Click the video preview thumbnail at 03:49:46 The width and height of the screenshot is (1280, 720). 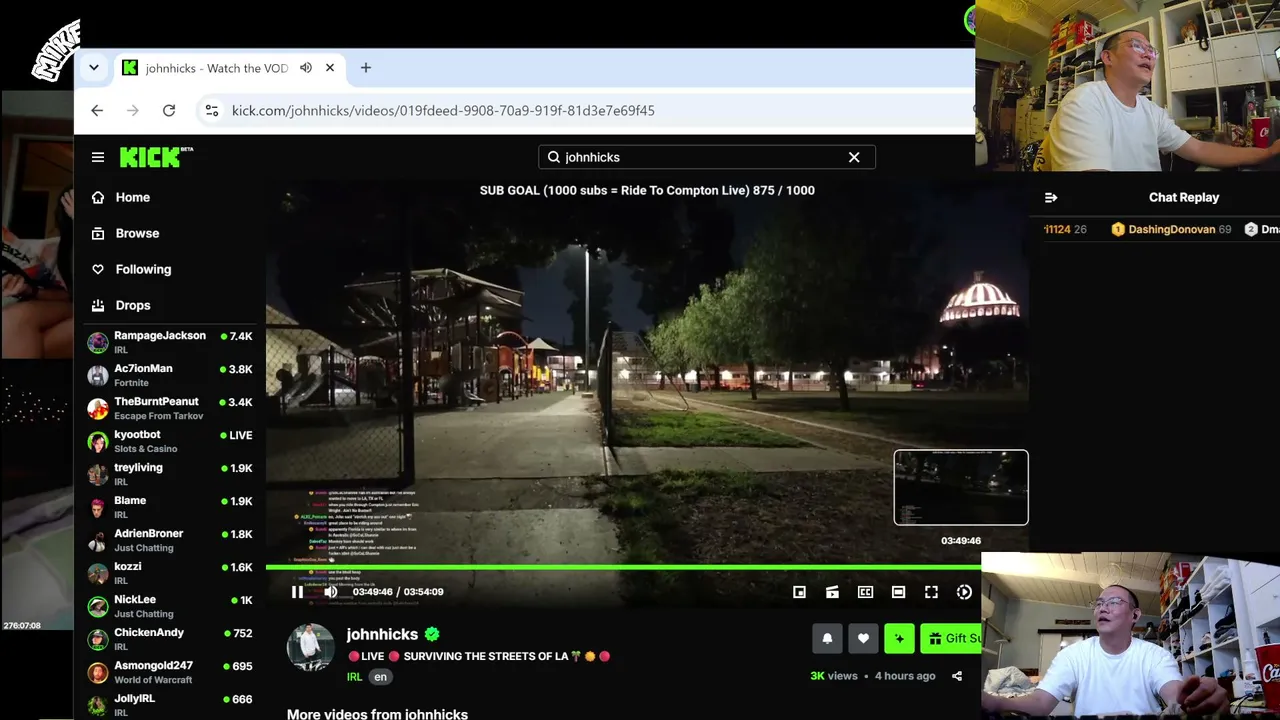pos(961,487)
